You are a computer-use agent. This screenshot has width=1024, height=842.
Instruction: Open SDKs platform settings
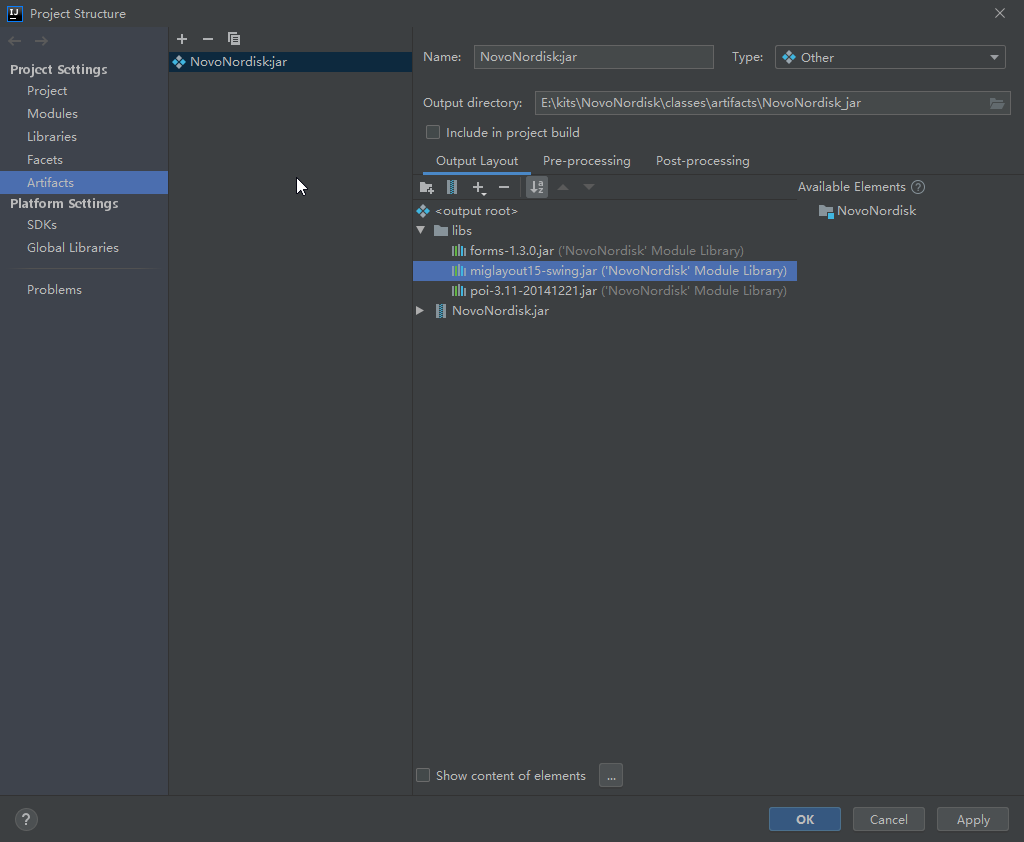coord(42,225)
